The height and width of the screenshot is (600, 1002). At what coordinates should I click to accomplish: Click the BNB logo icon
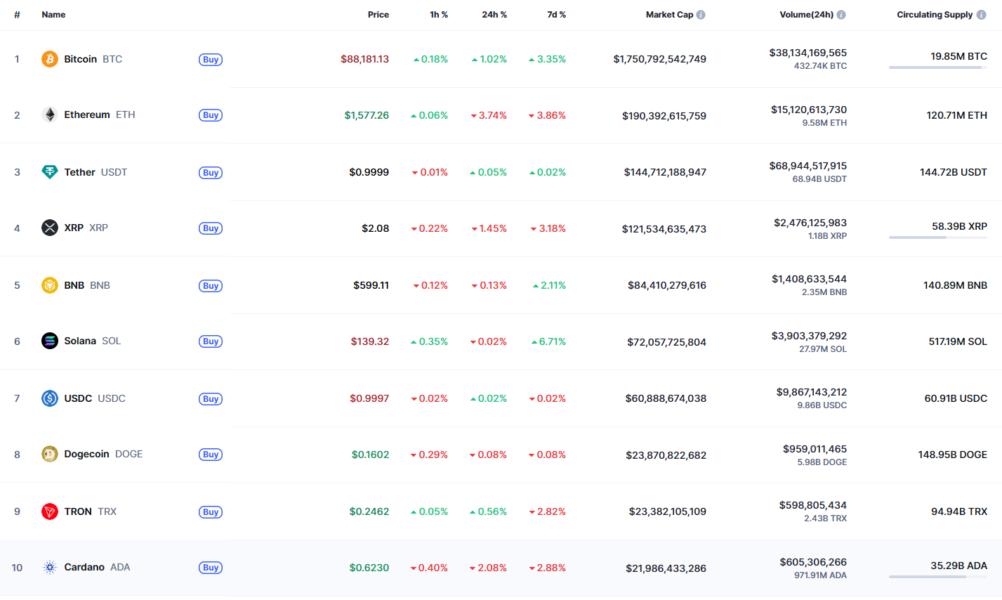coord(49,285)
